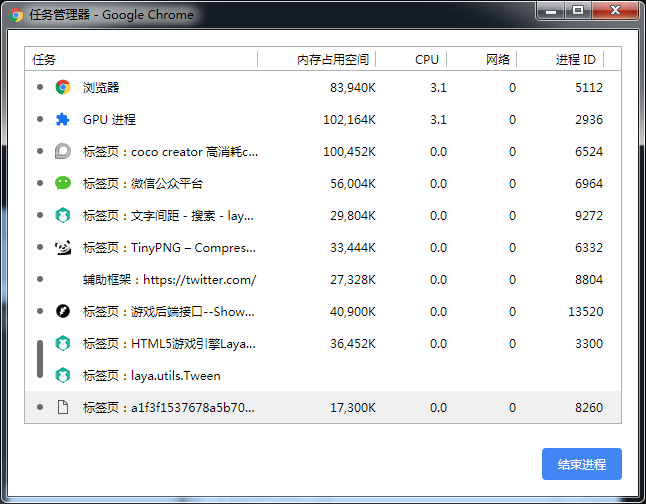The width and height of the screenshot is (646, 504).
Task: Click process ID 6964
Action: pyautogui.click(x=589, y=183)
